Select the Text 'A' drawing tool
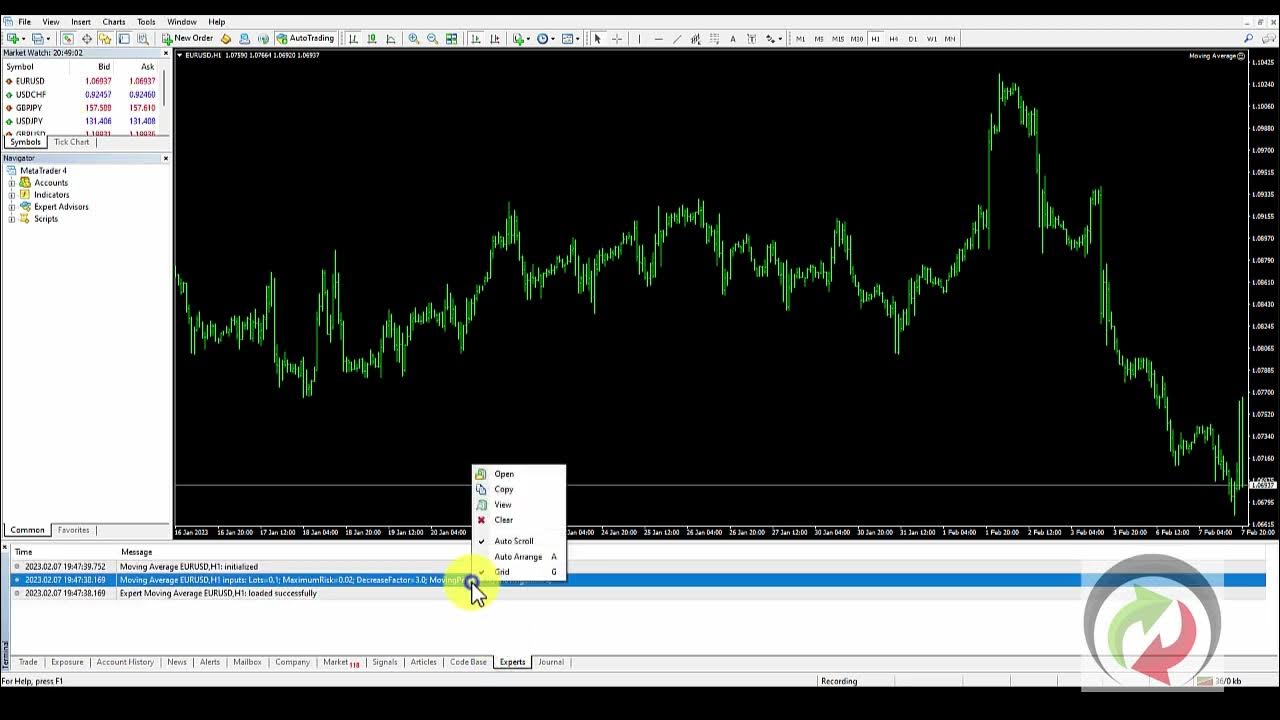 [x=733, y=39]
